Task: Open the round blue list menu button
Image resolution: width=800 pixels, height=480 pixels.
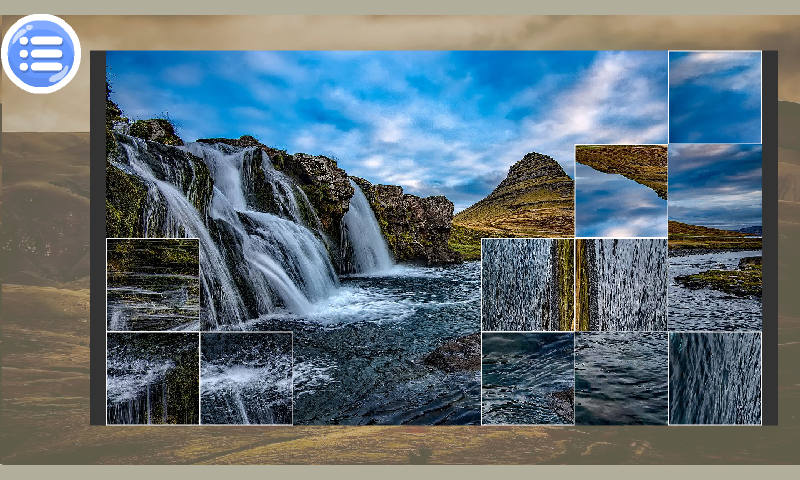Action: (x=41, y=54)
